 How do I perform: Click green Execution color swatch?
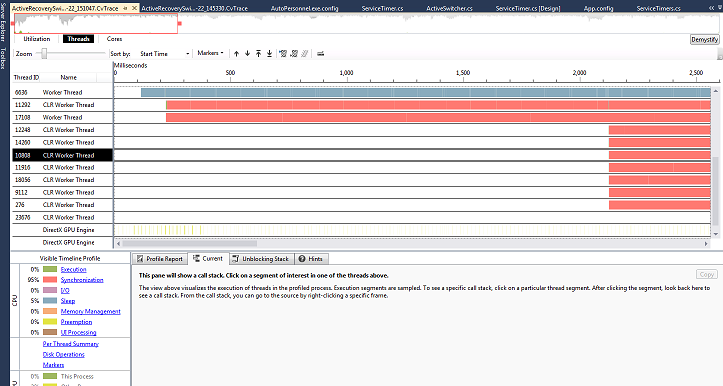[50, 269]
